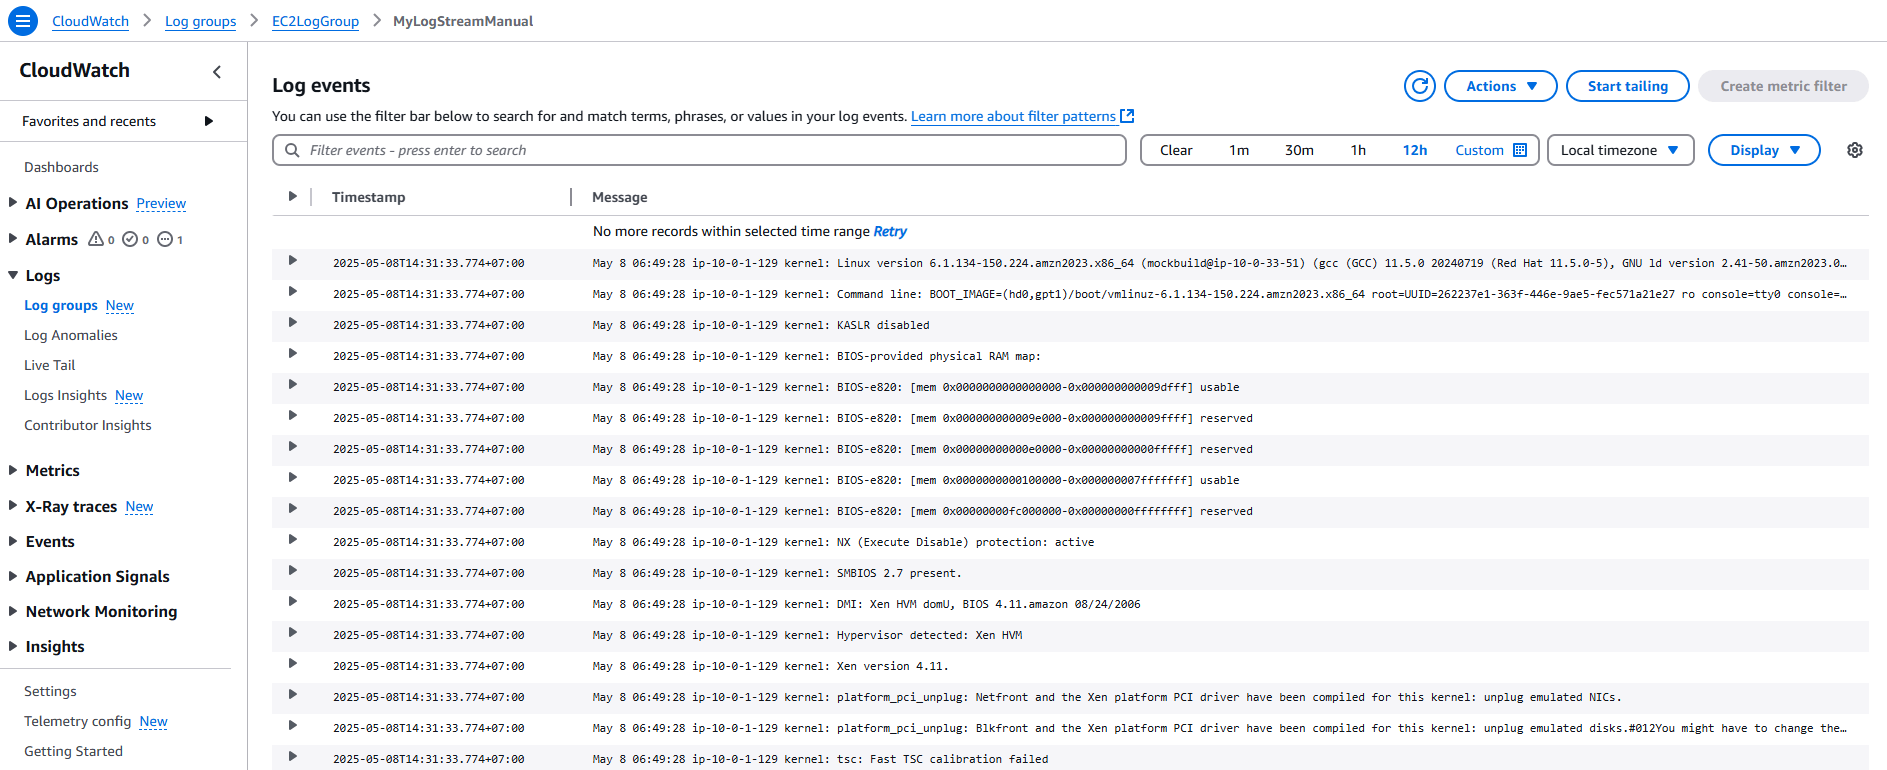This screenshot has height=770, width=1887.
Task: Expand the Alarms section
Action: coord(13,238)
